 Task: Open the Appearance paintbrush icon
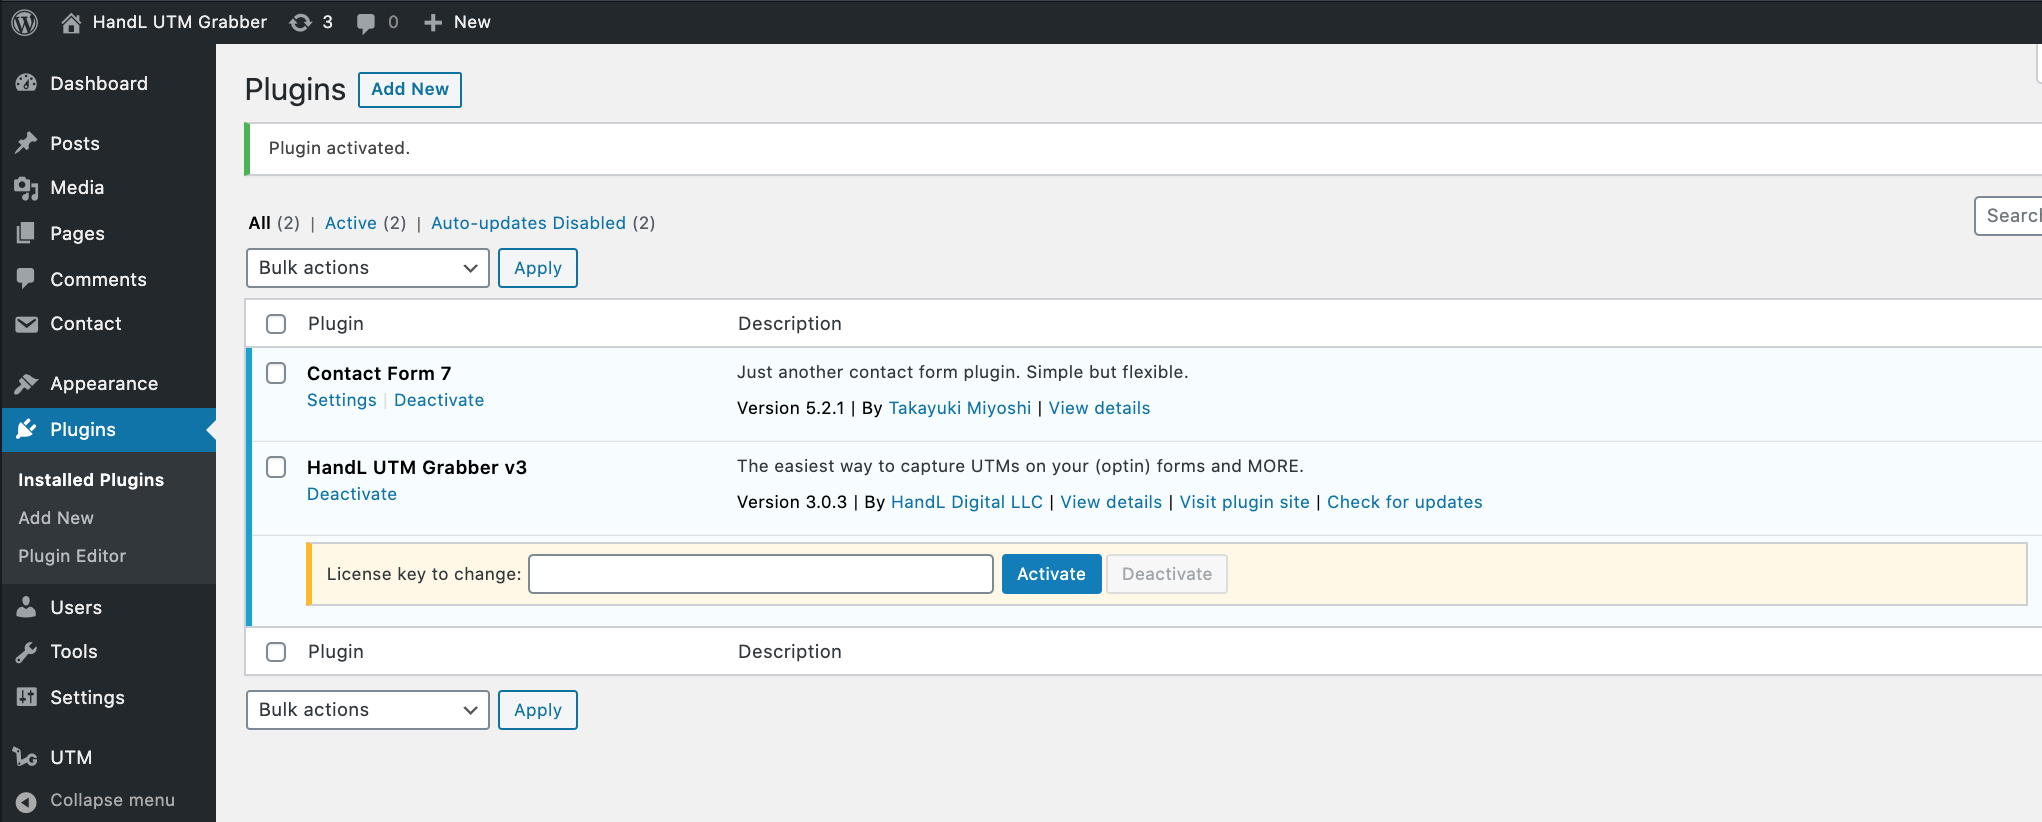point(27,384)
